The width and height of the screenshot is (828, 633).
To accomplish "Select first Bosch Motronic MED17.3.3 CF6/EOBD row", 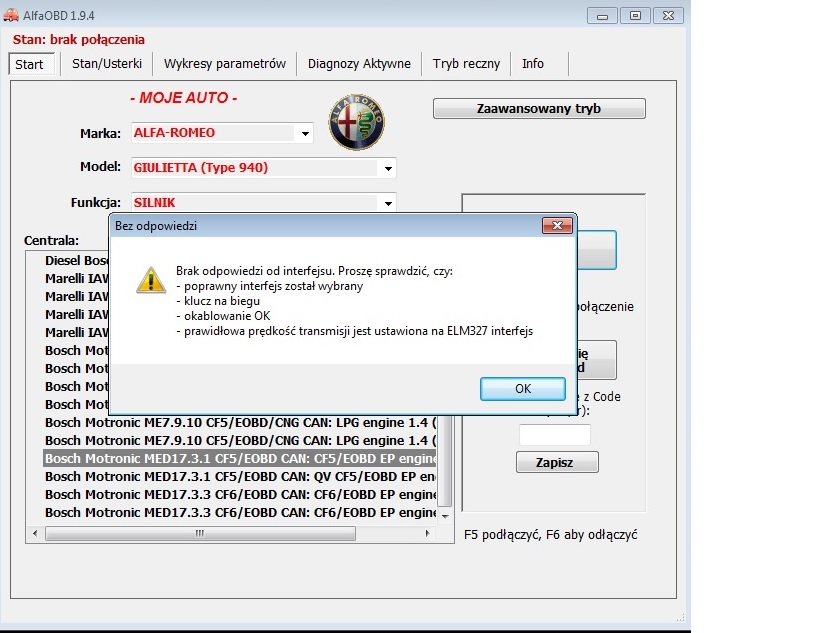I will [241, 495].
